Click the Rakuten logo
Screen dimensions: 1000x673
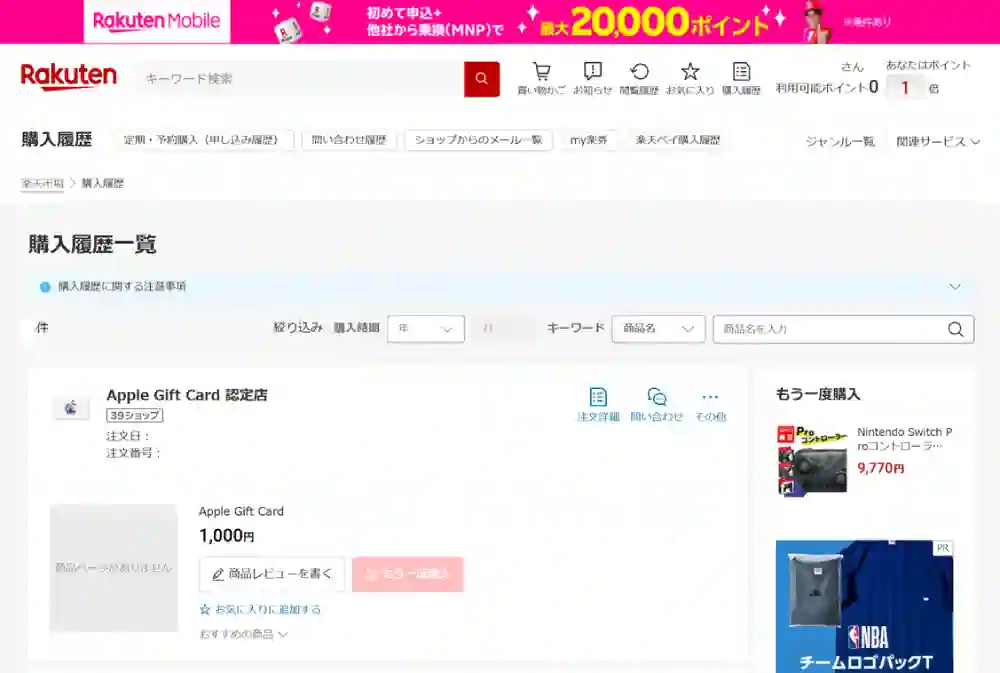[69, 77]
